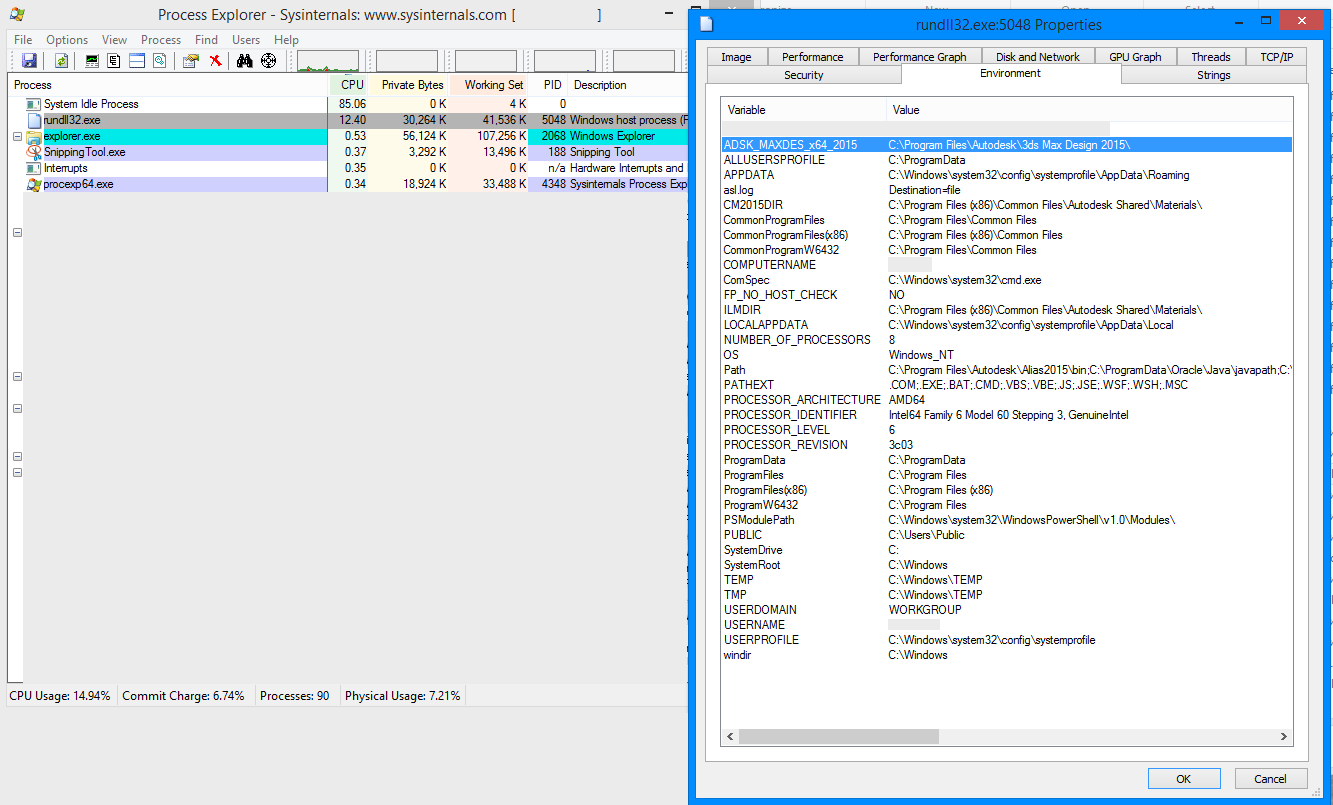Open the Options menu
This screenshot has width=1333, height=805.
click(66, 39)
